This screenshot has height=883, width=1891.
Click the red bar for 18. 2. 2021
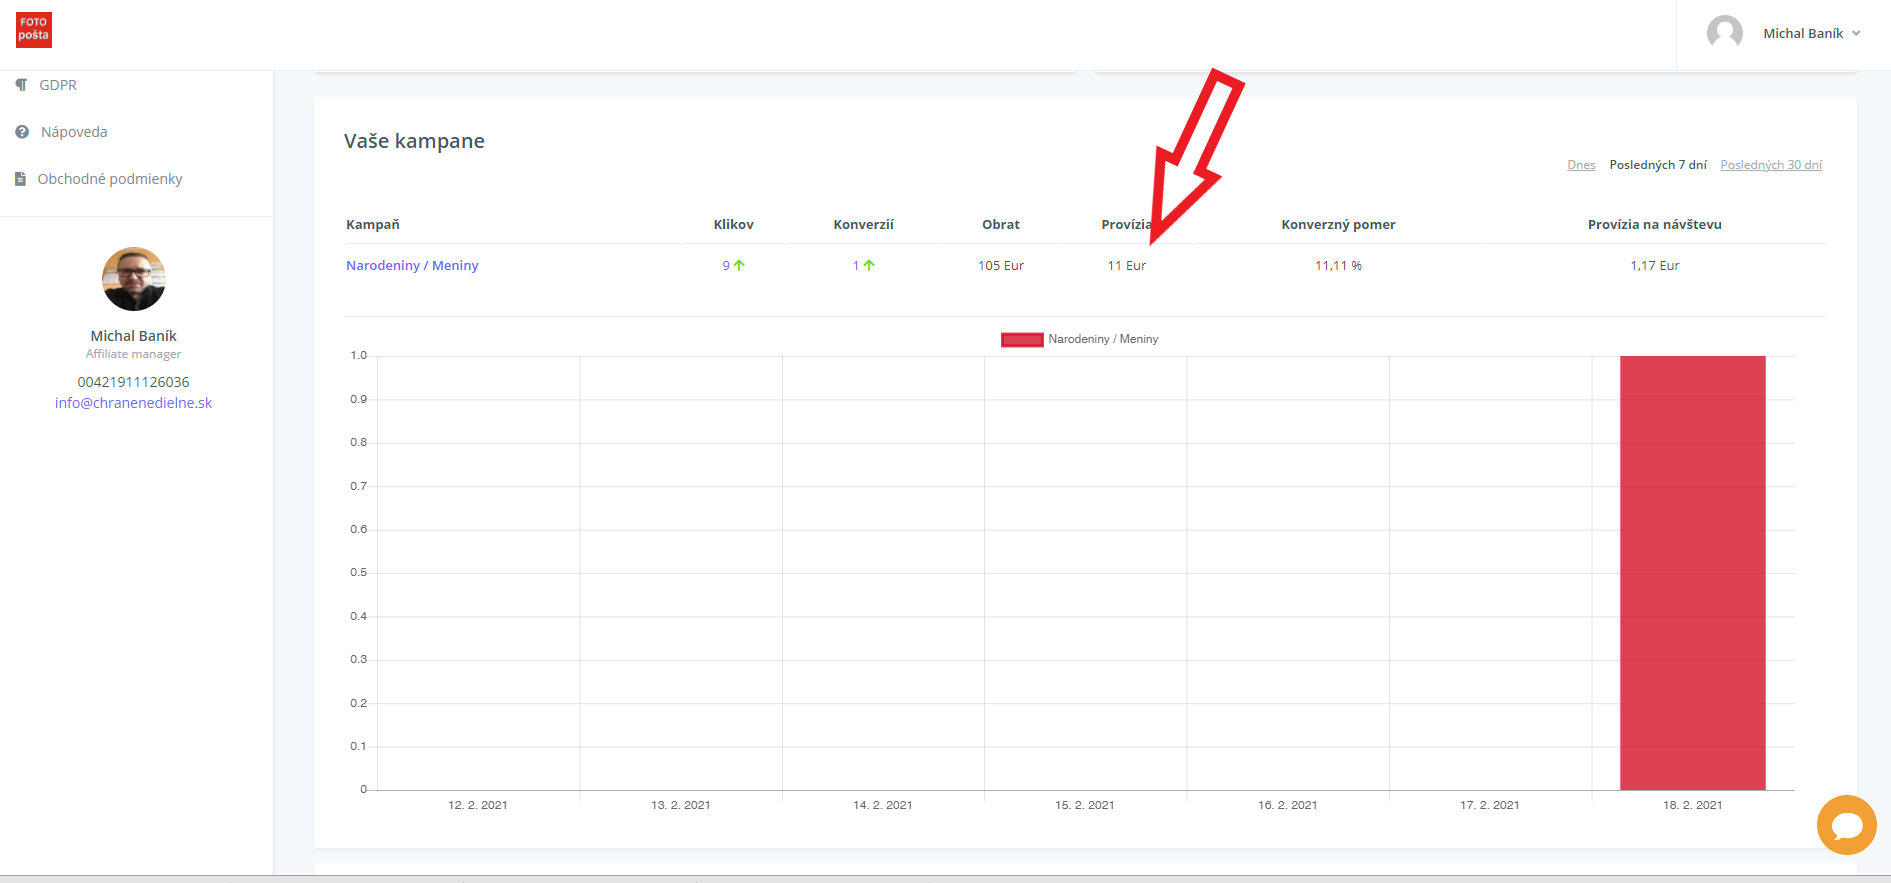[1692, 572]
